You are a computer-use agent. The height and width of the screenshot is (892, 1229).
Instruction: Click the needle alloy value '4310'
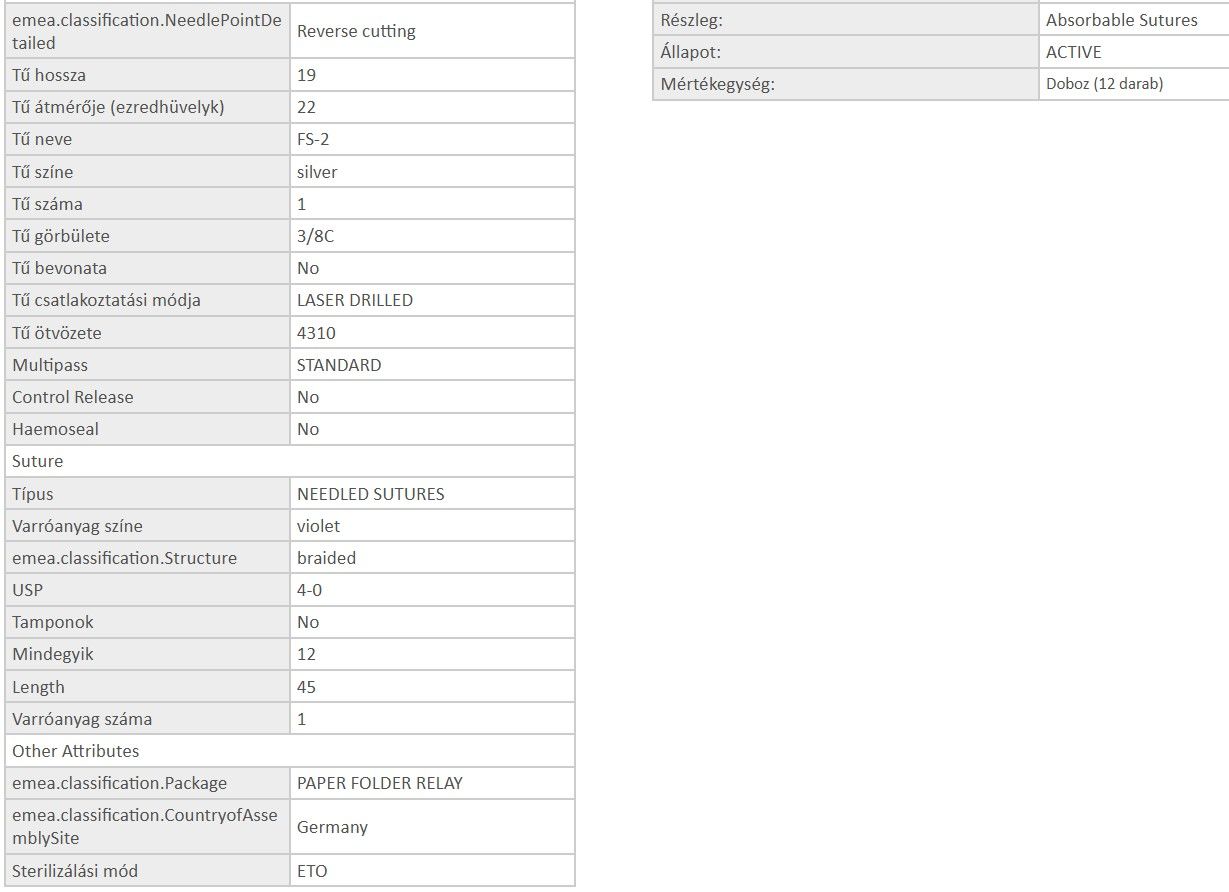316,333
